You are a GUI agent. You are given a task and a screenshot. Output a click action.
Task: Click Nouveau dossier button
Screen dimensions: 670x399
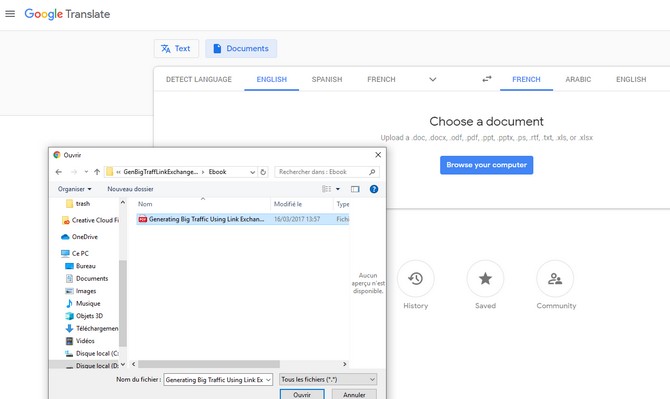coord(130,189)
